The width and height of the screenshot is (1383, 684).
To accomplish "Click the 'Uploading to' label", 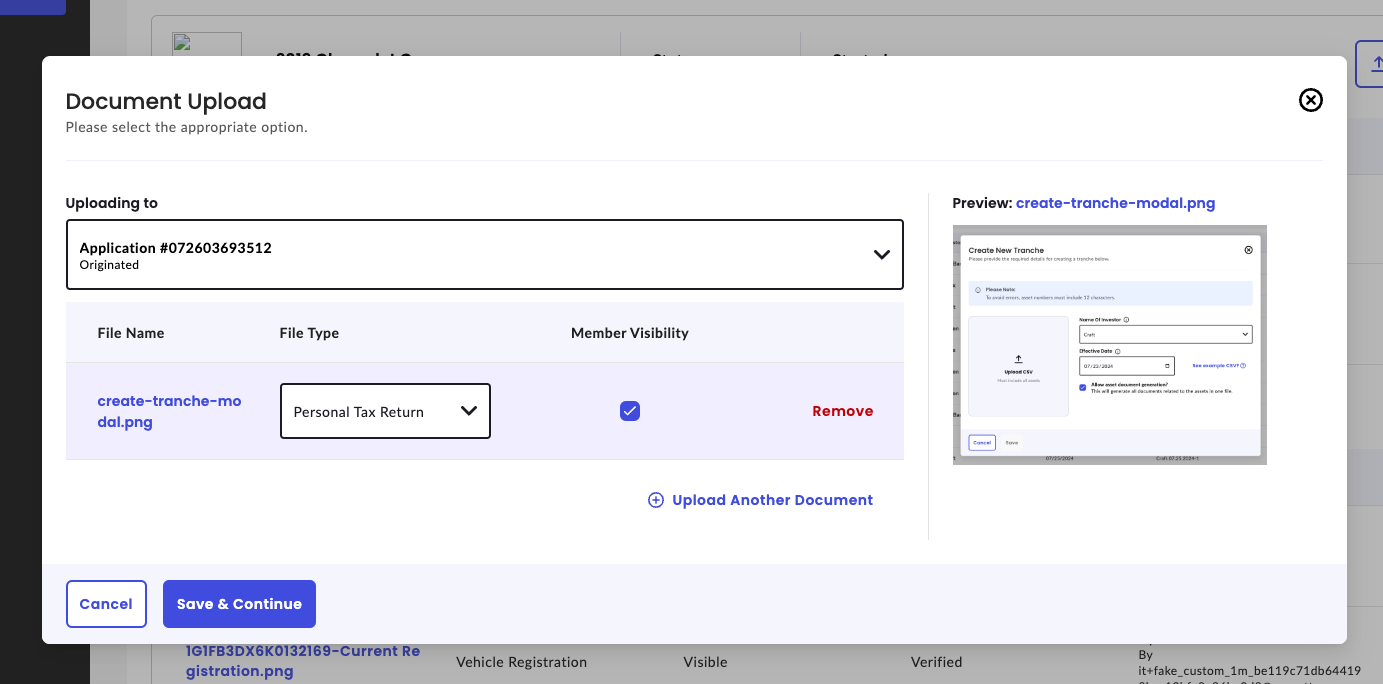I will pyautogui.click(x=112, y=203).
